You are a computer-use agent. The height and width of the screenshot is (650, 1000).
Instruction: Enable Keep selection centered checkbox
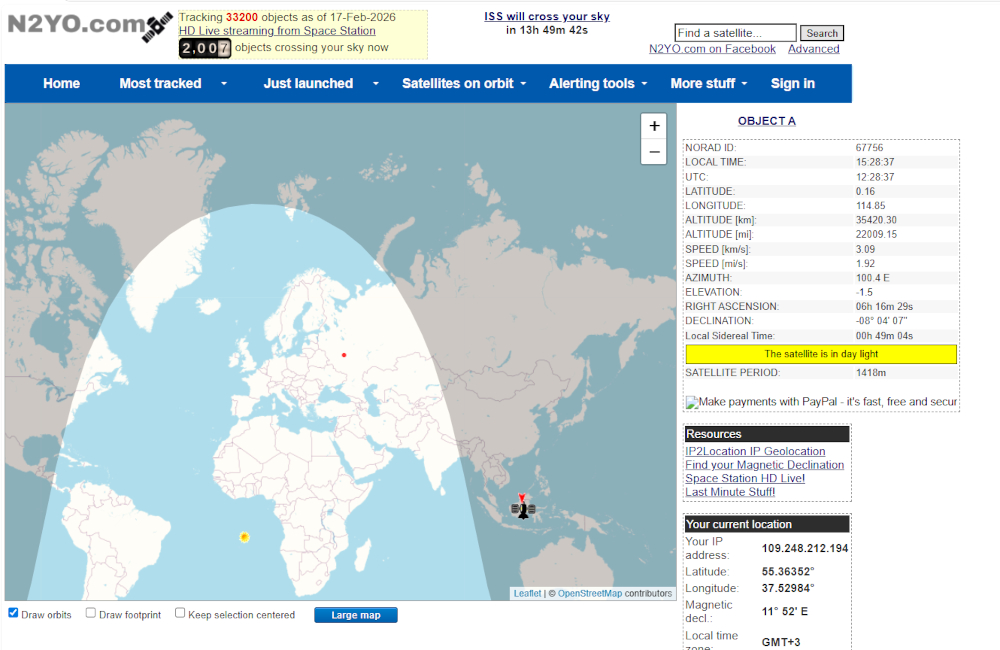(x=180, y=613)
